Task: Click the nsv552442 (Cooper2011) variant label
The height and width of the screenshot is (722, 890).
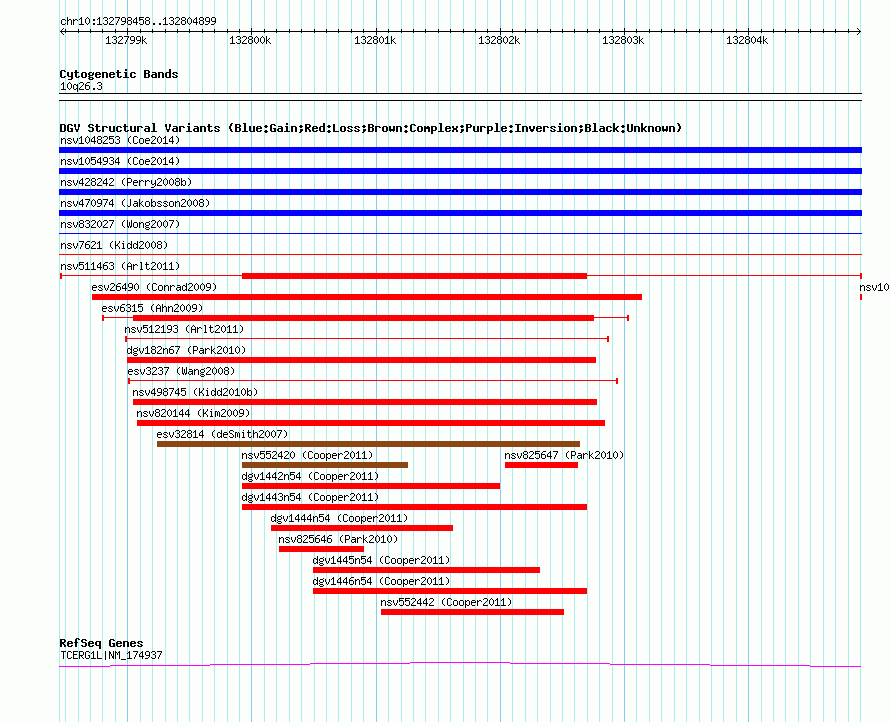Action: (x=446, y=602)
